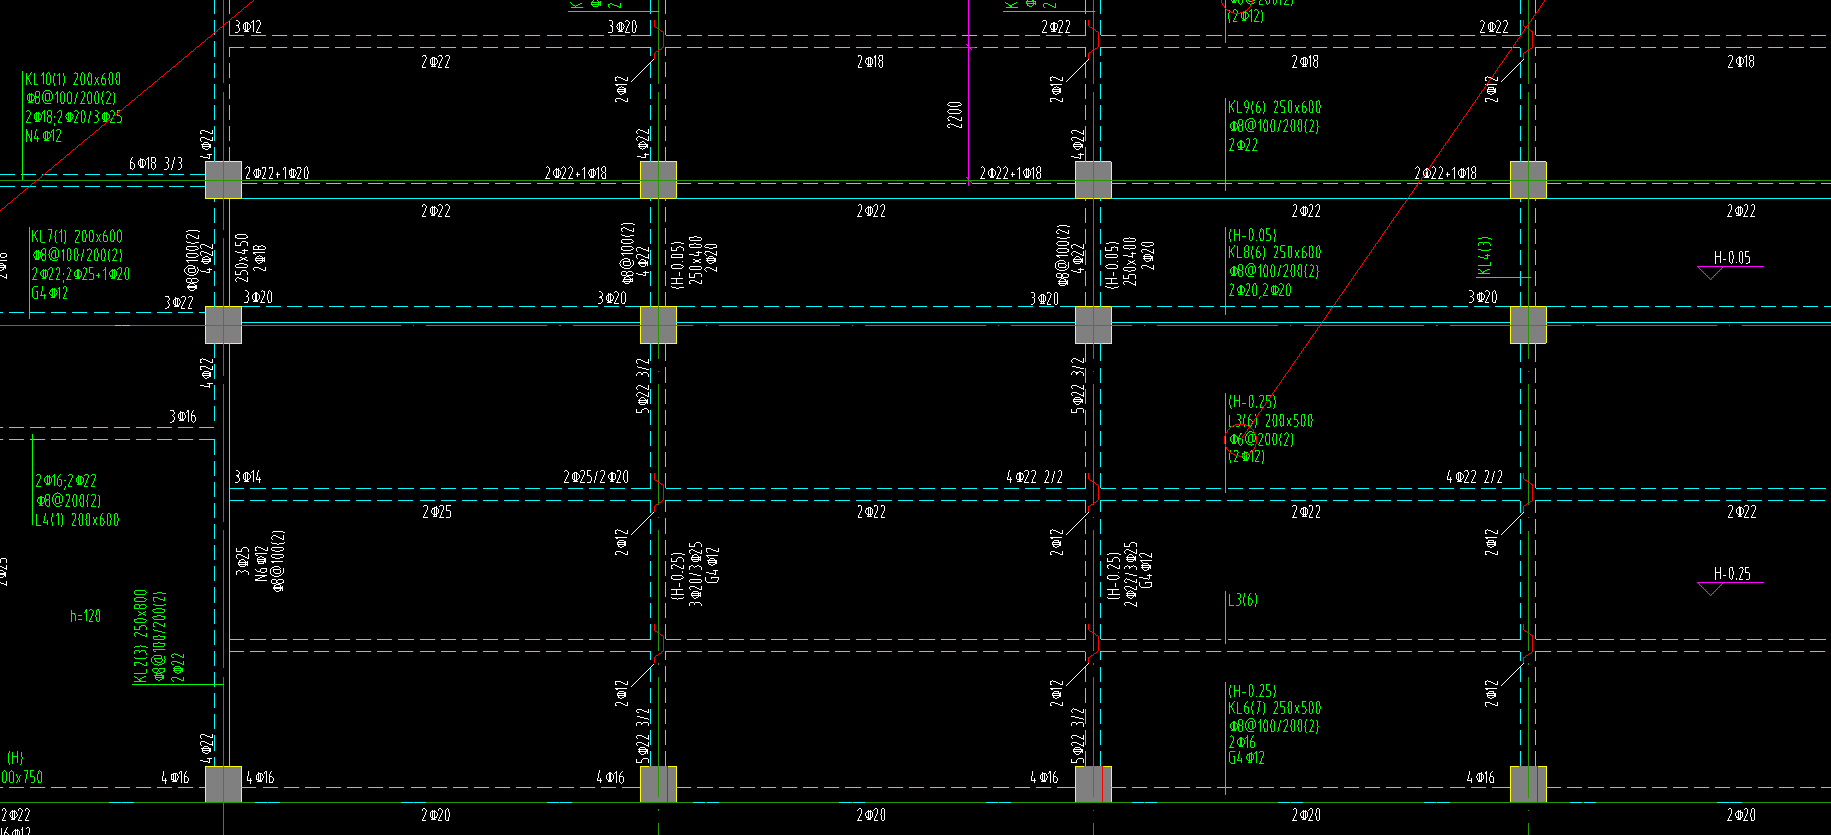Select the vertical "3Φ20/3Φ25" rebar text

pyautogui.click(x=695, y=574)
